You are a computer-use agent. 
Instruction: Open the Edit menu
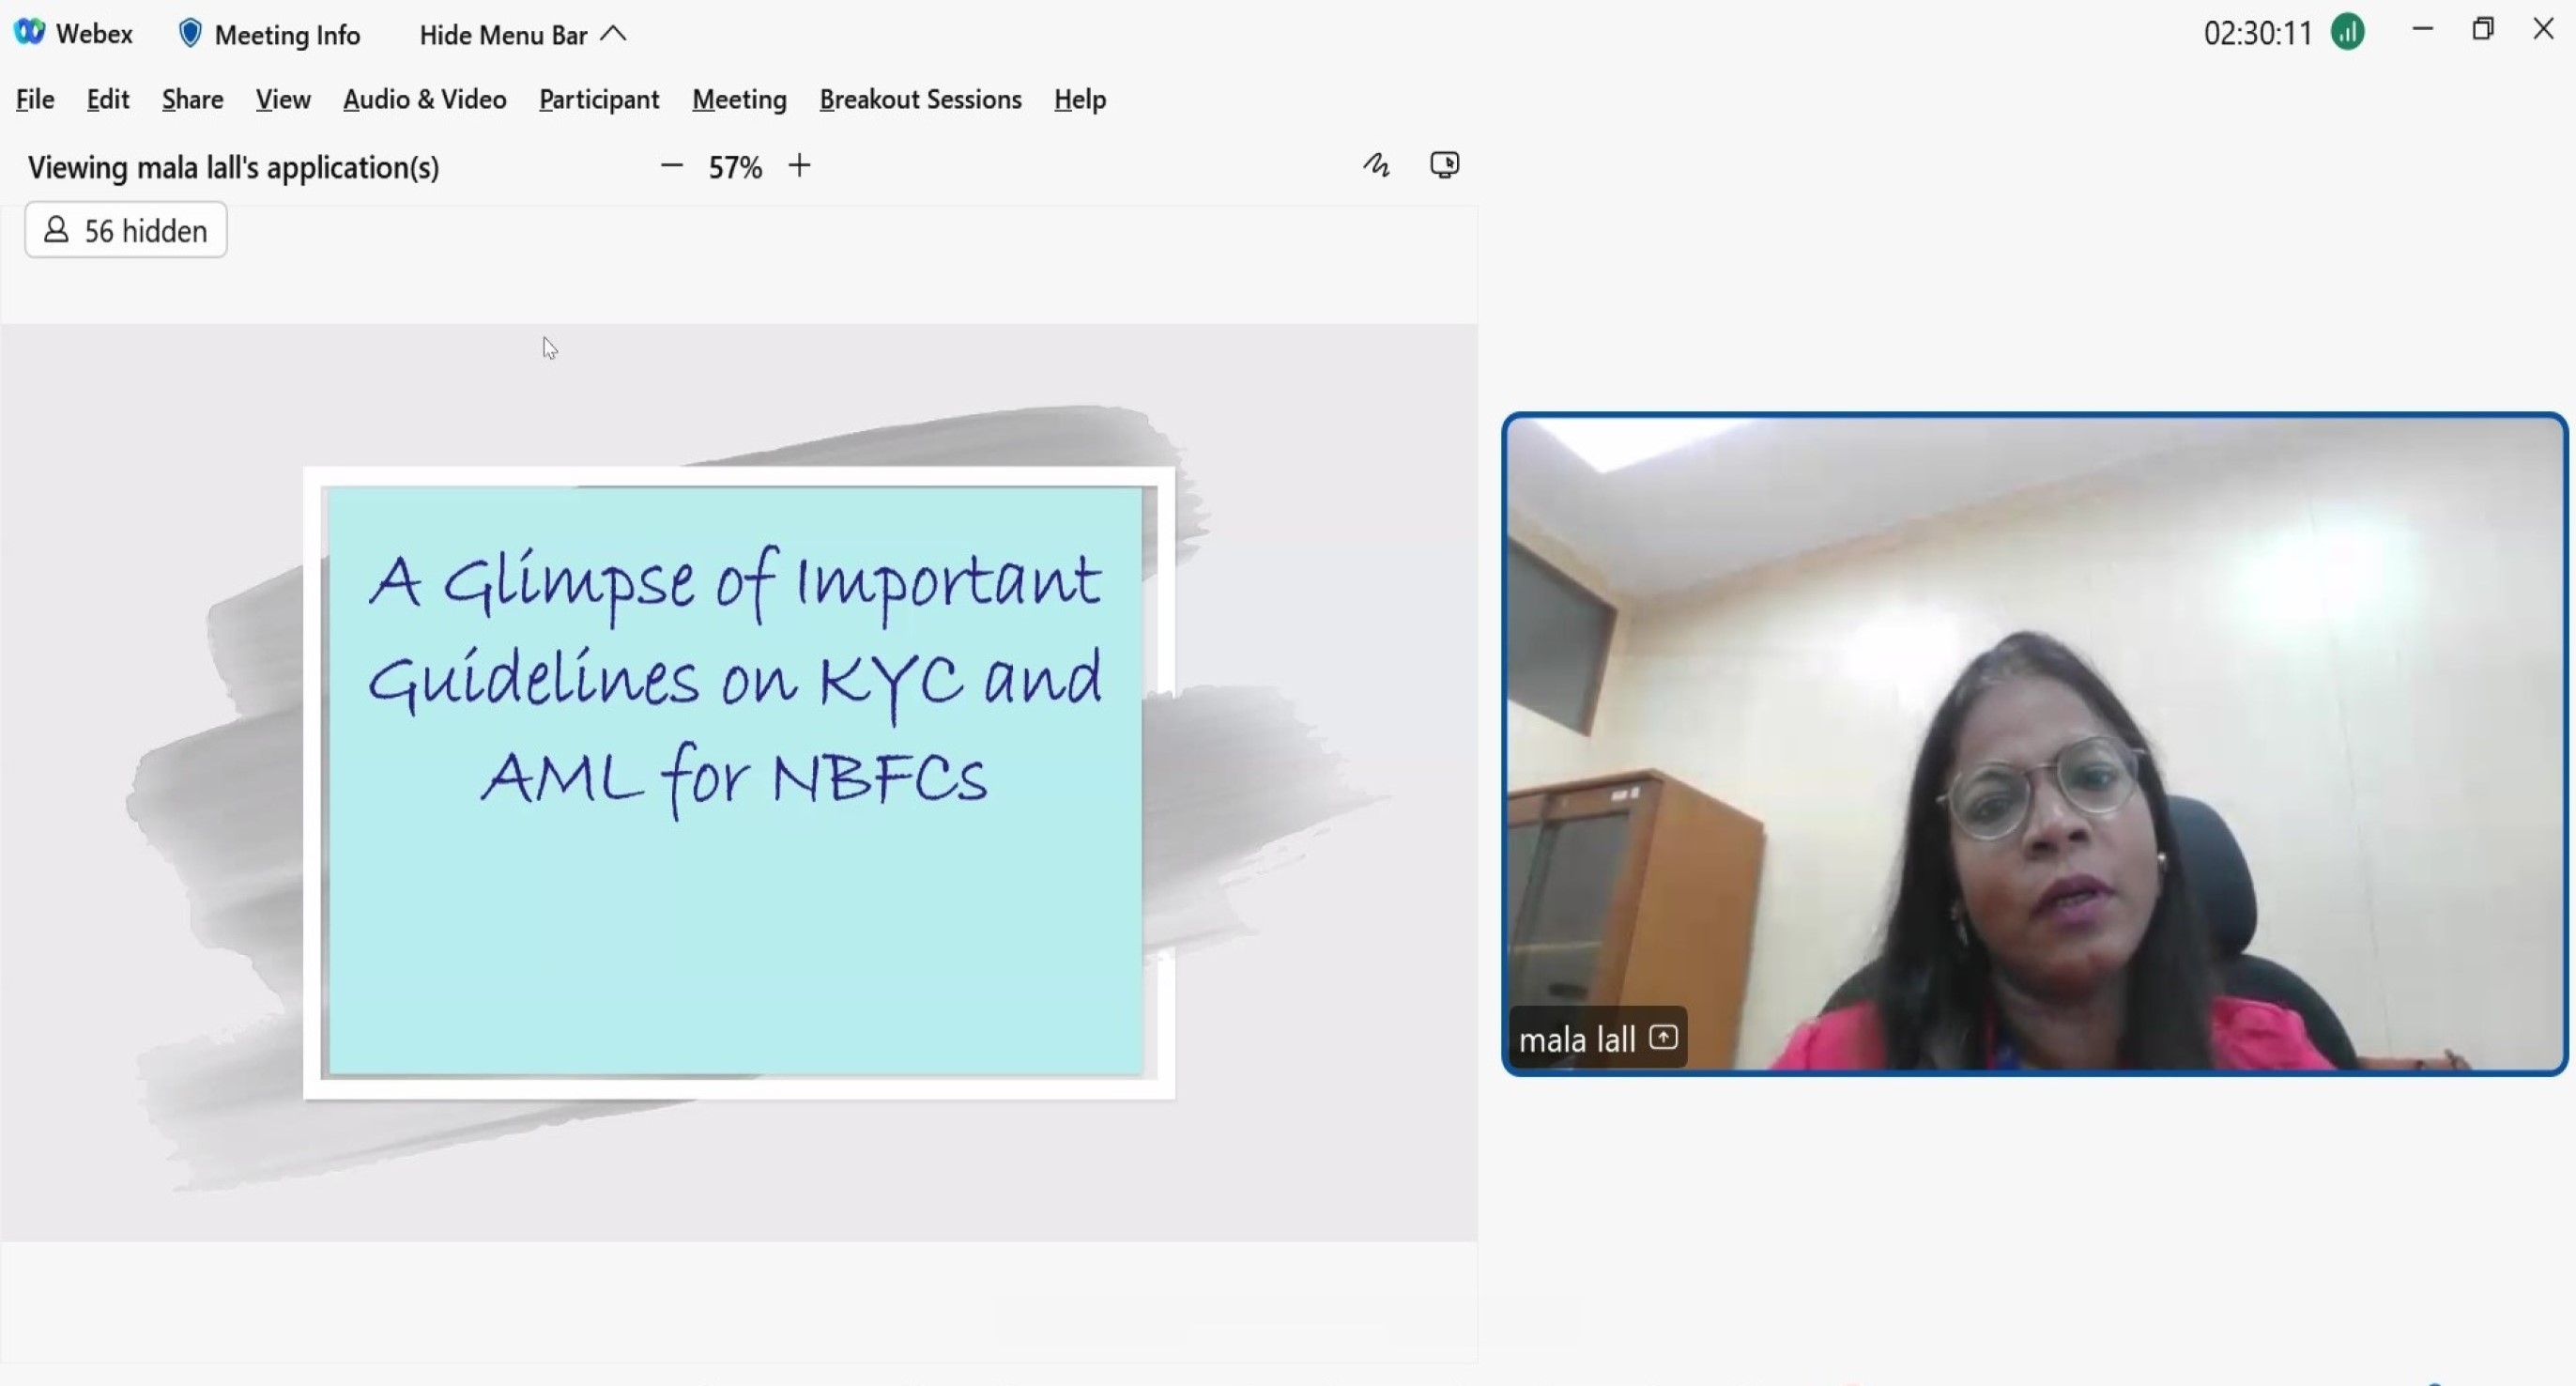(108, 99)
